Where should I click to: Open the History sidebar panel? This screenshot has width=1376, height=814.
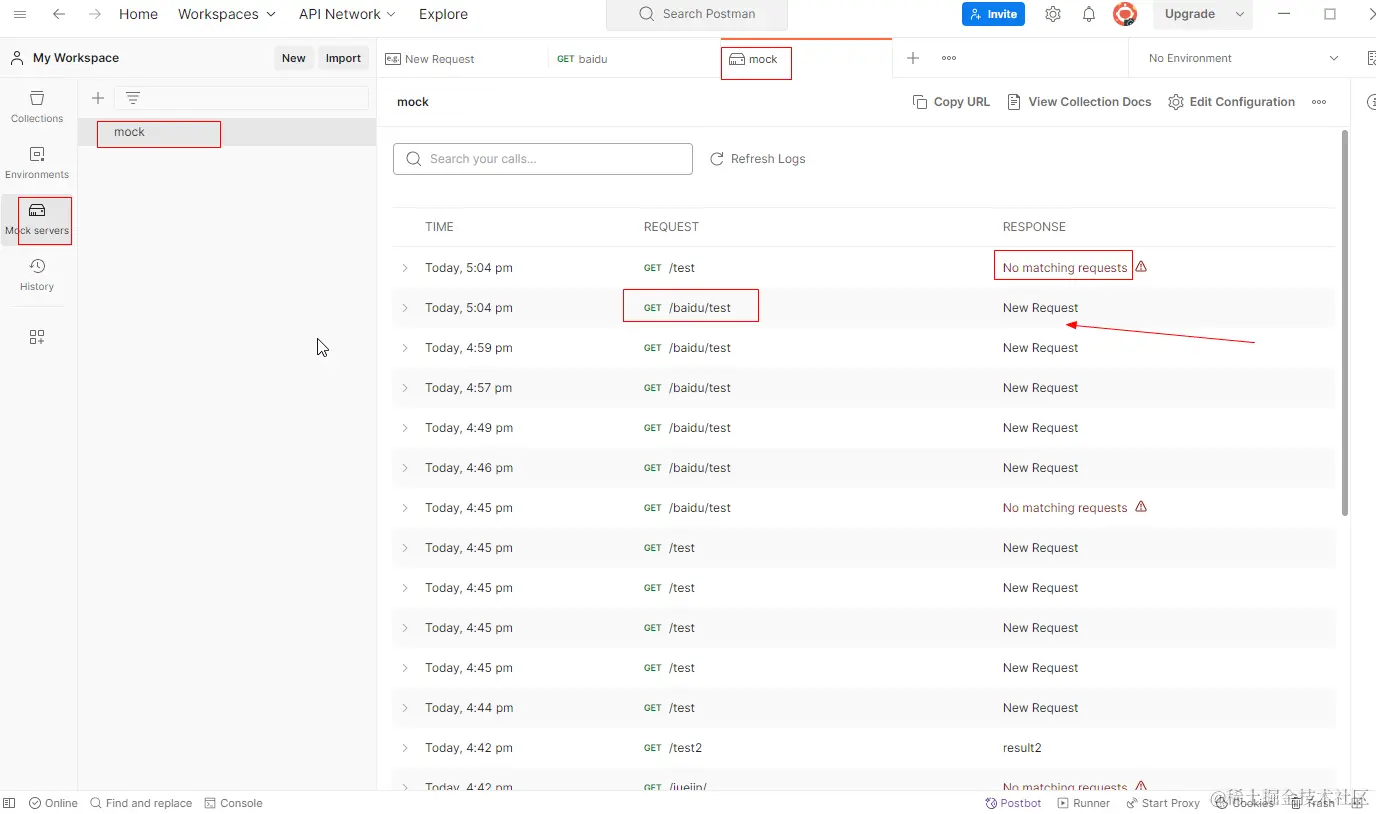37,274
